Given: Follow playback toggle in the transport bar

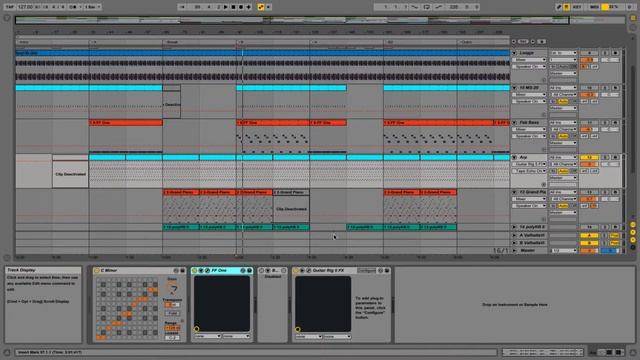Looking at the screenshot, I should [x=182, y=7].
